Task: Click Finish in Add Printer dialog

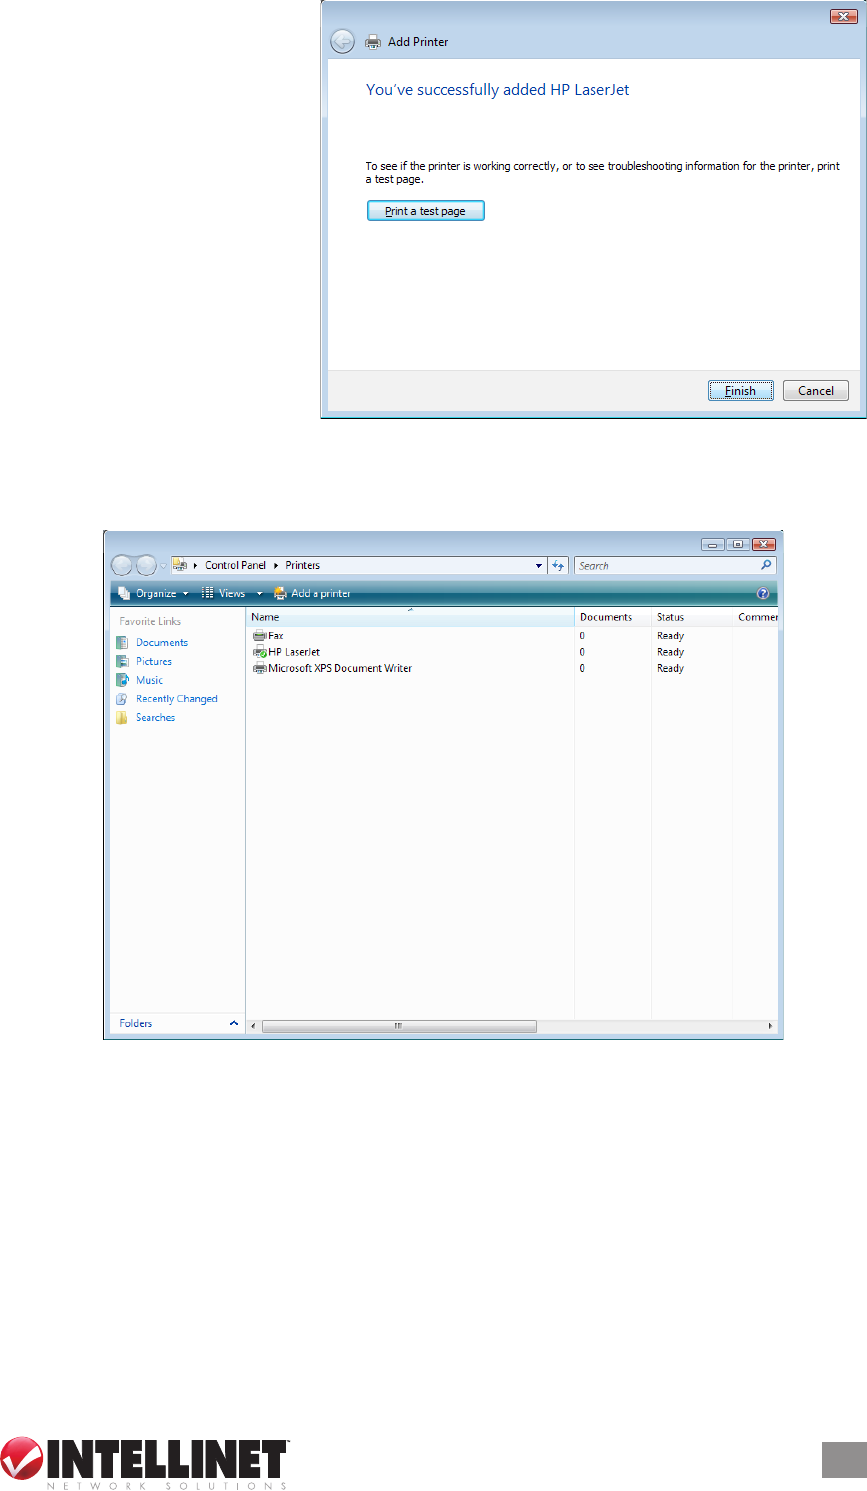Action: coord(740,391)
